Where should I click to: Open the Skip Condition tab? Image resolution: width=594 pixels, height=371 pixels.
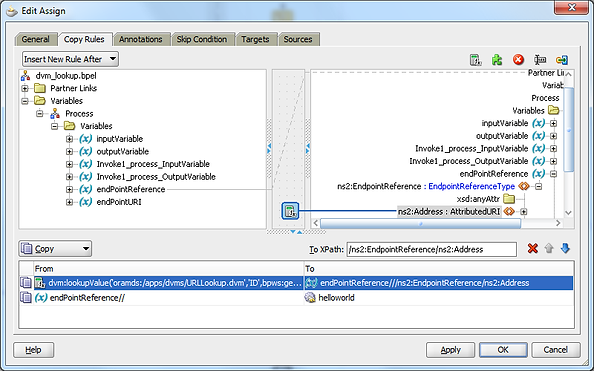point(202,39)
